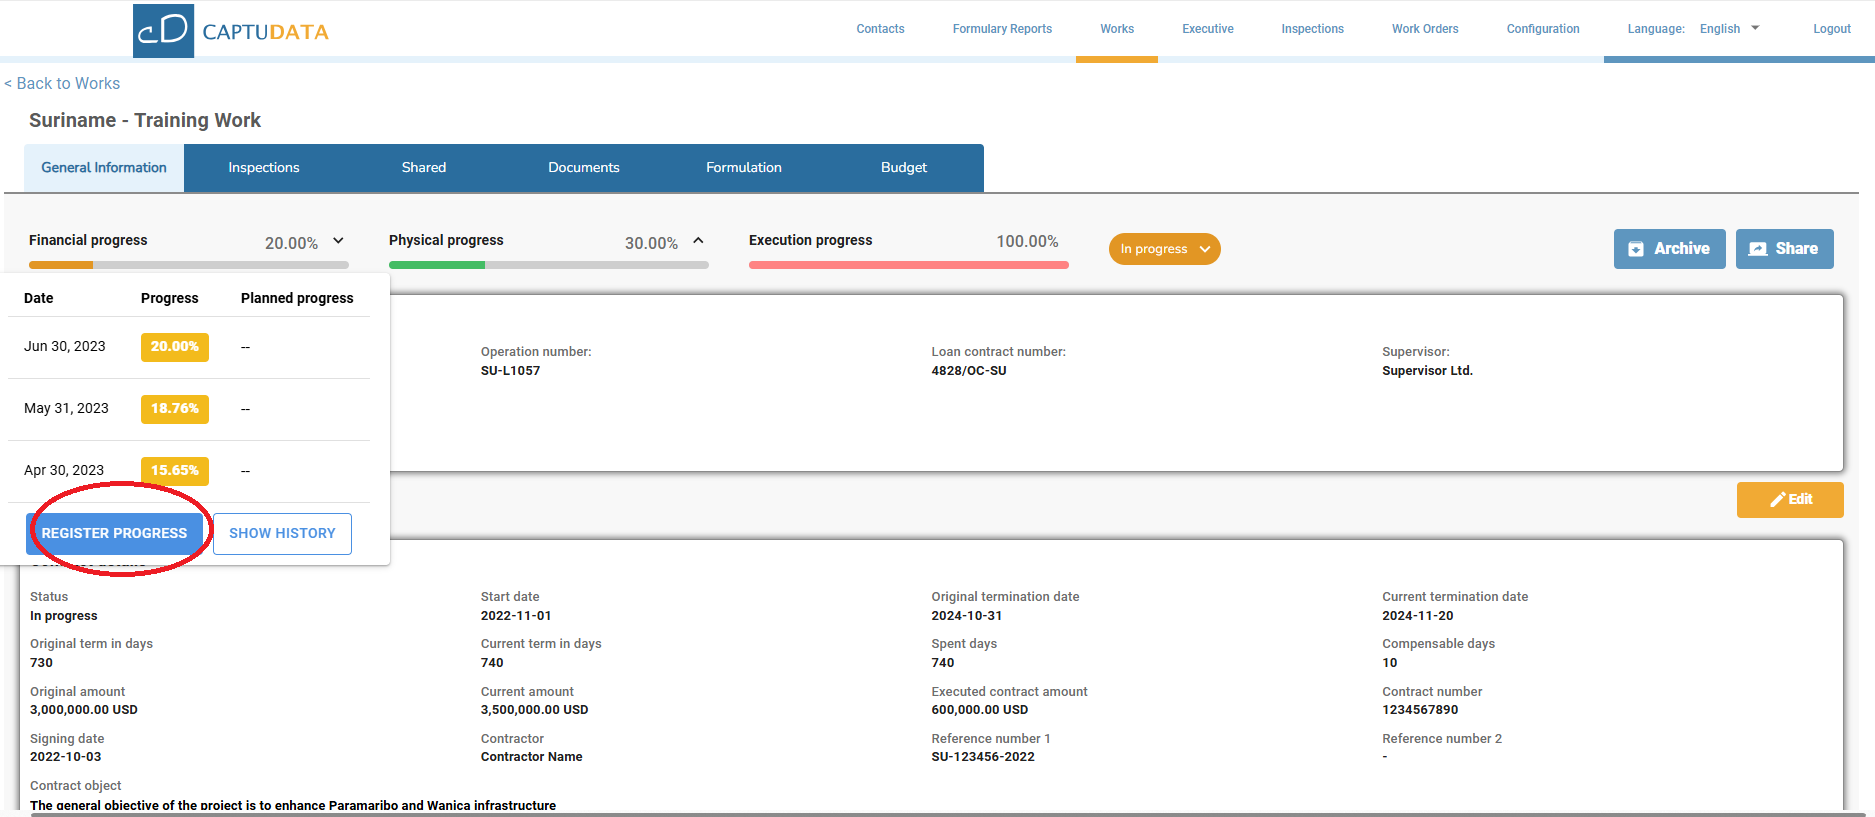Screen dimensions: 1875x817
Task: Click the Execution progress red bar
Action: click(908, 265)
